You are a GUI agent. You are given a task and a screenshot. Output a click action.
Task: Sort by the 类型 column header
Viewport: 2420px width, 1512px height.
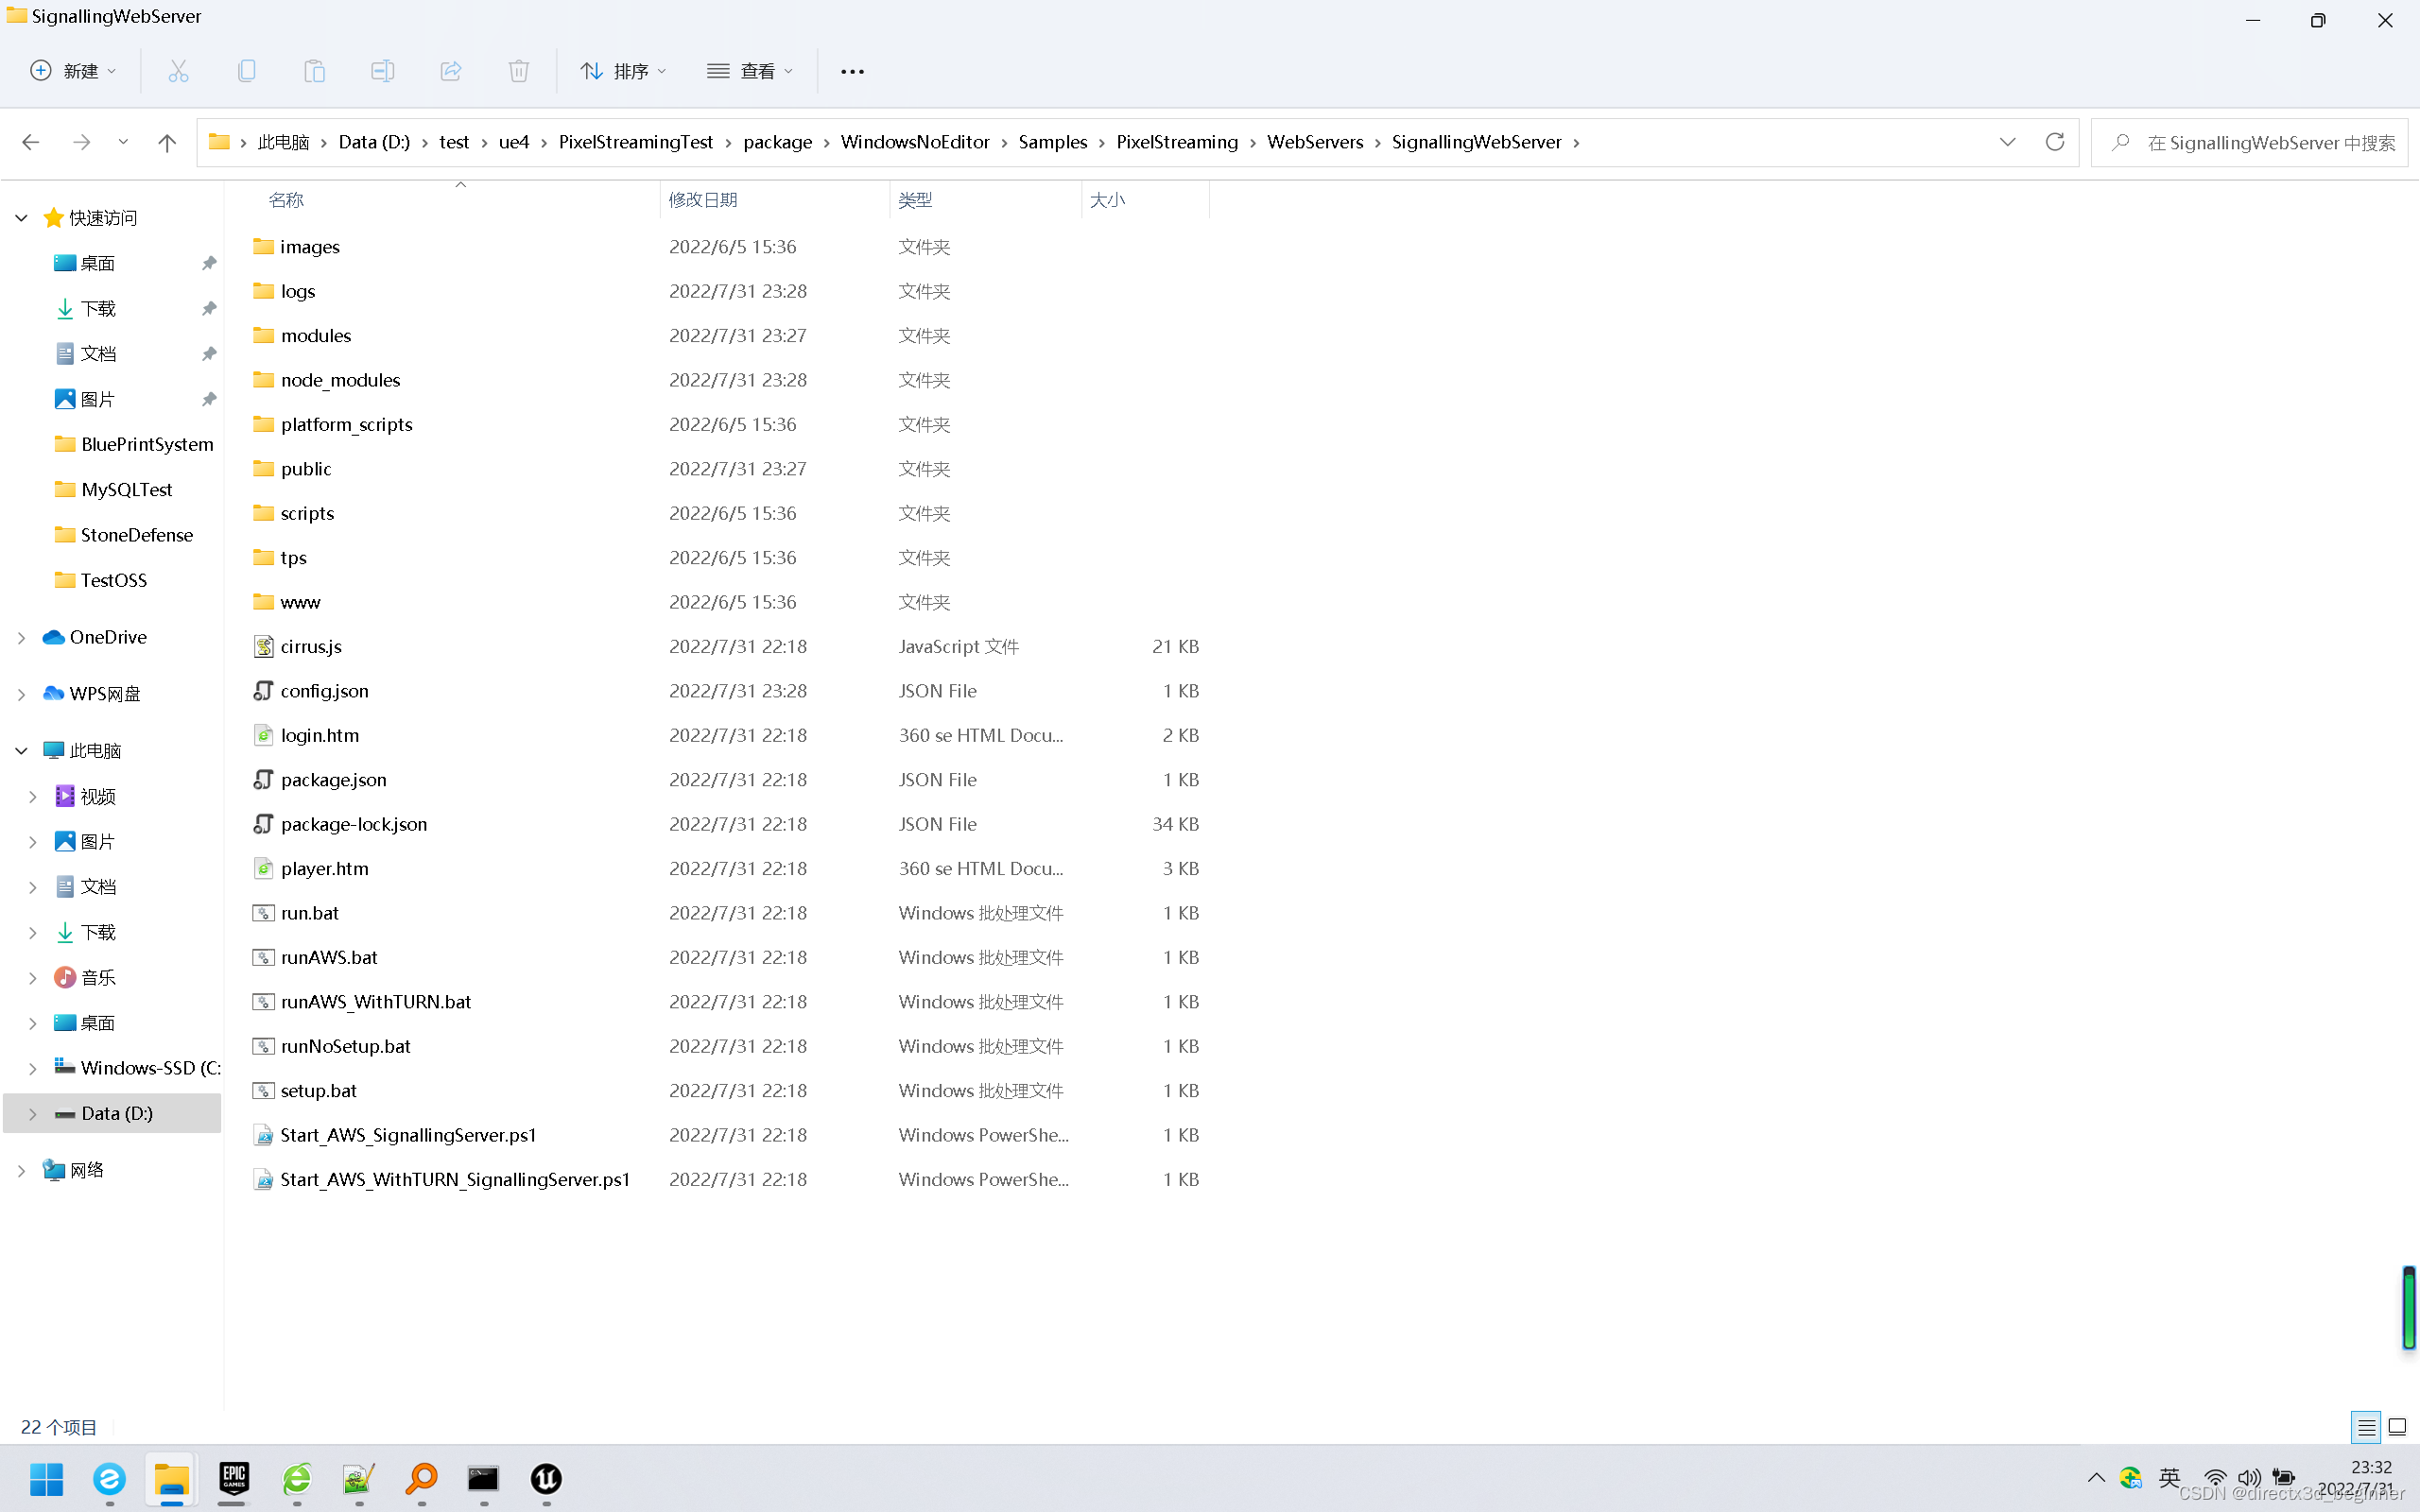tap(915, 200)
